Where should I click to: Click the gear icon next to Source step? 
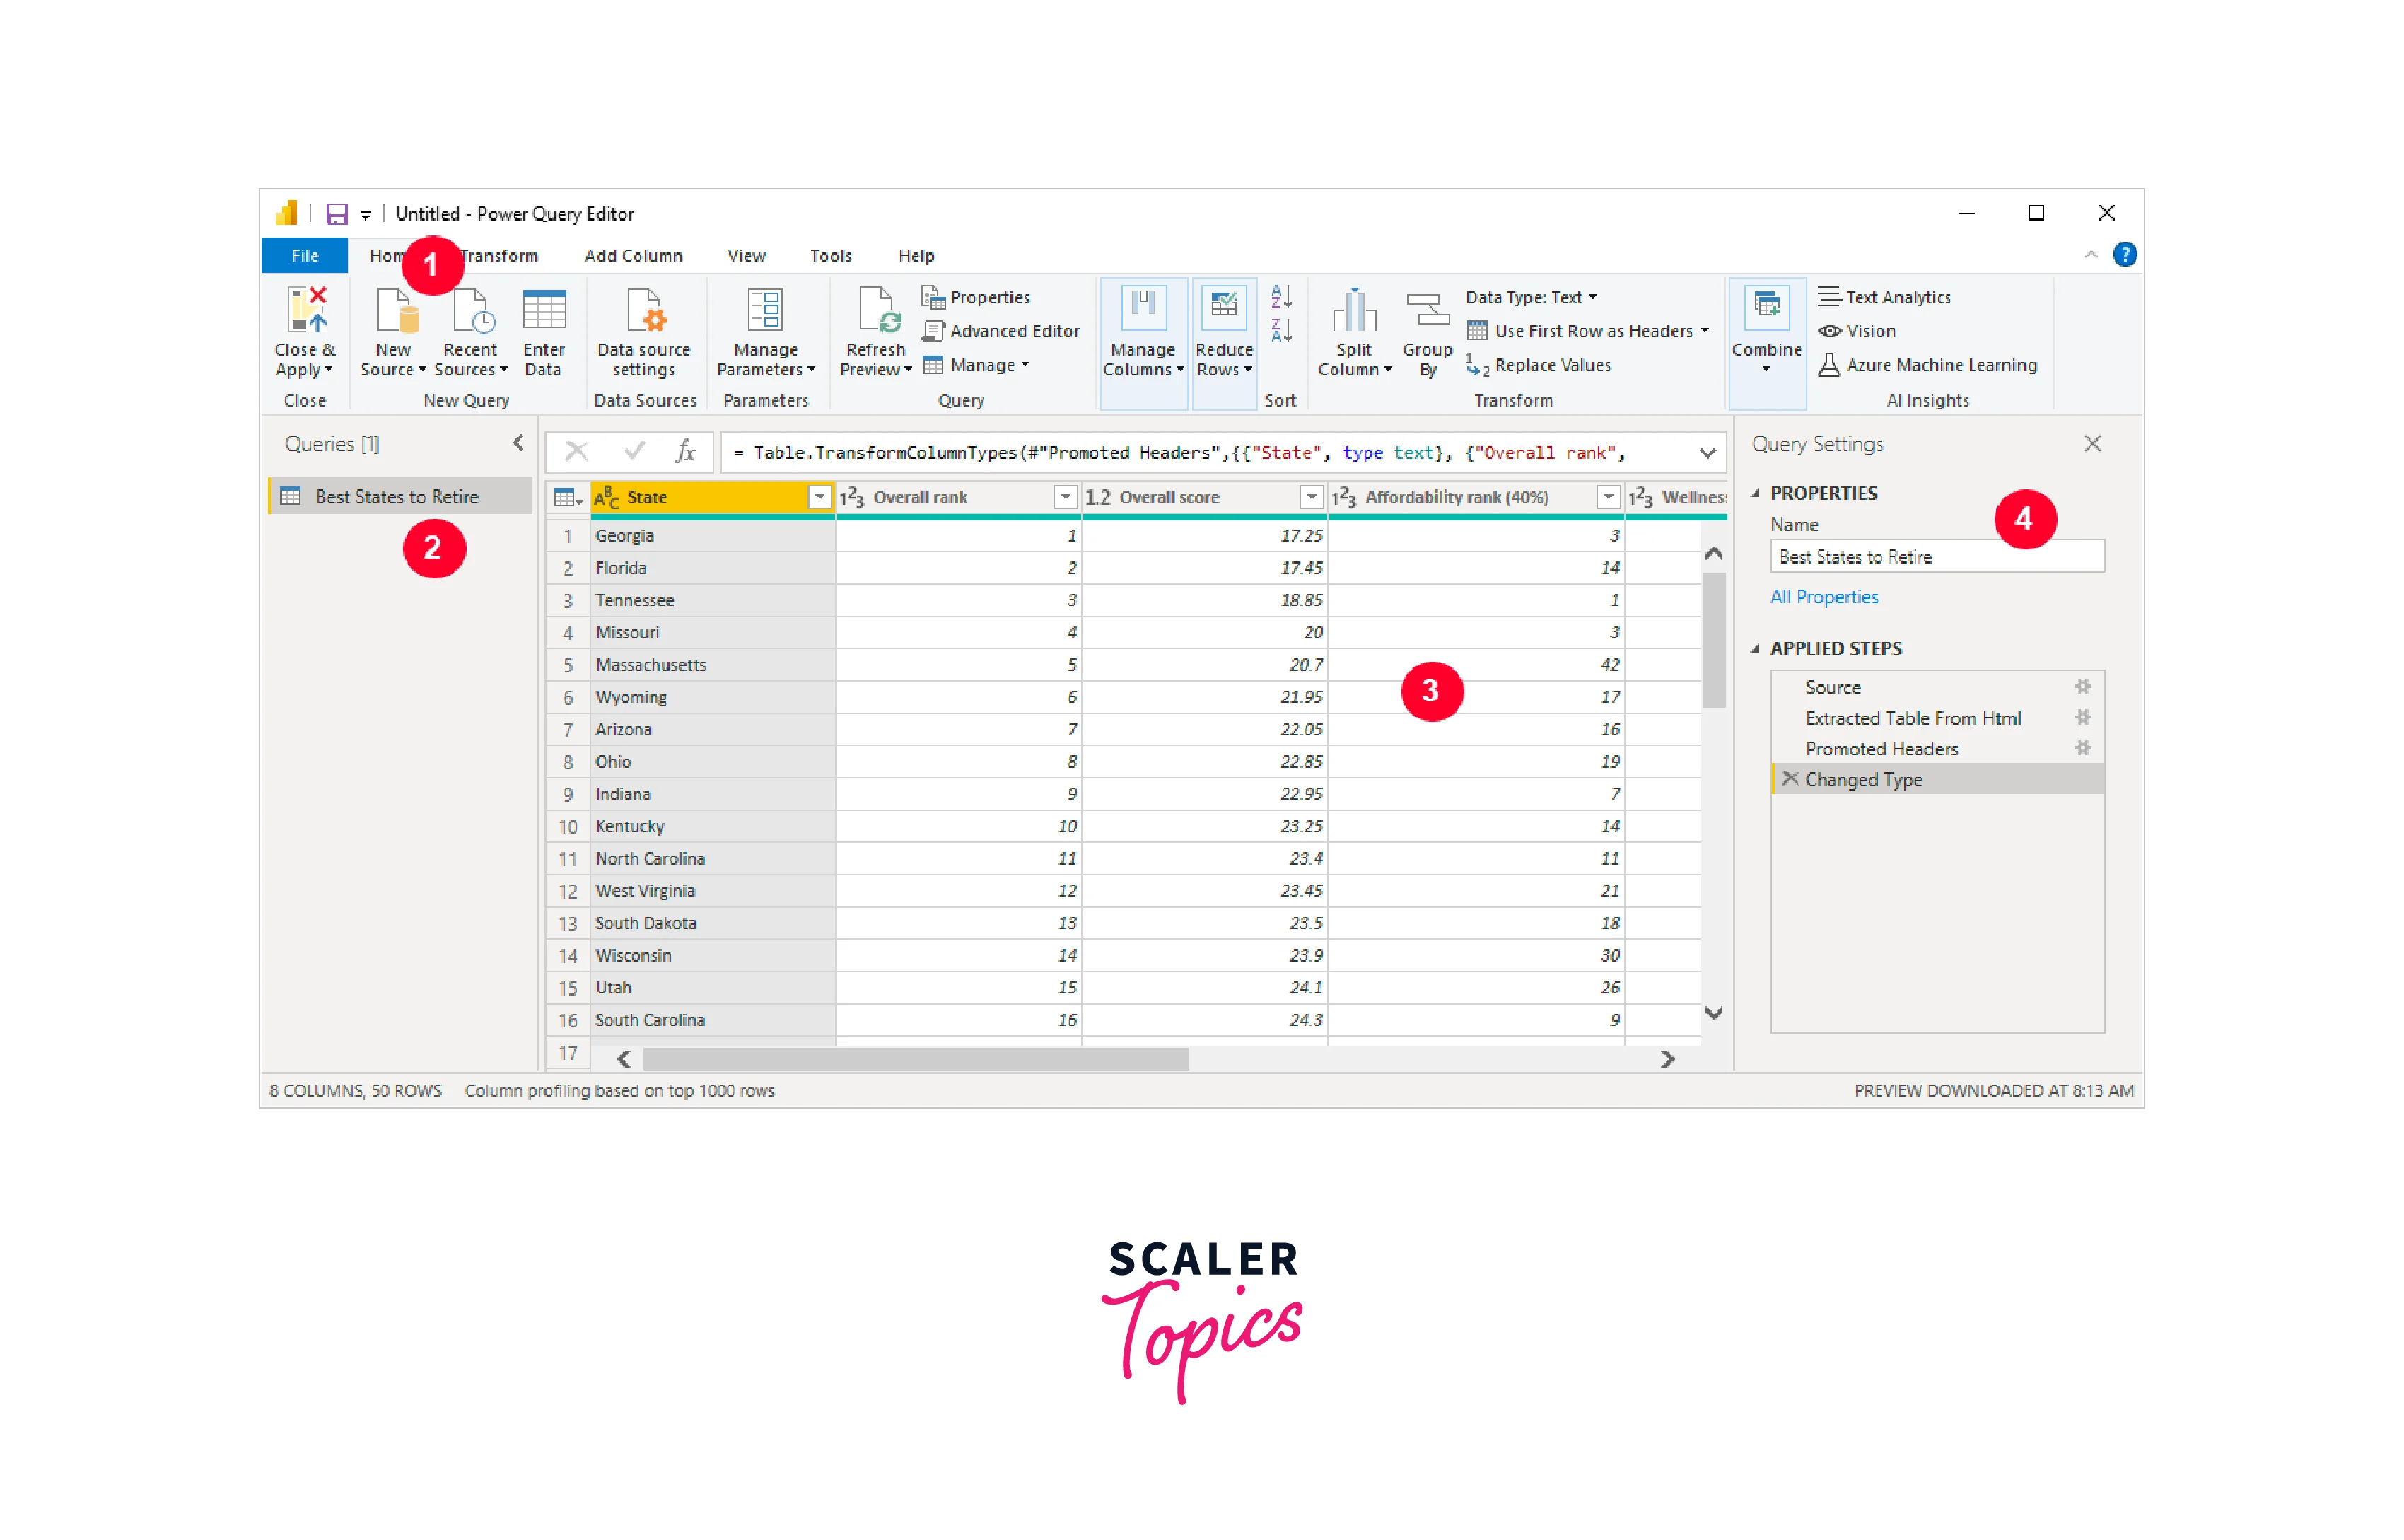click(x=2082, y=687)
